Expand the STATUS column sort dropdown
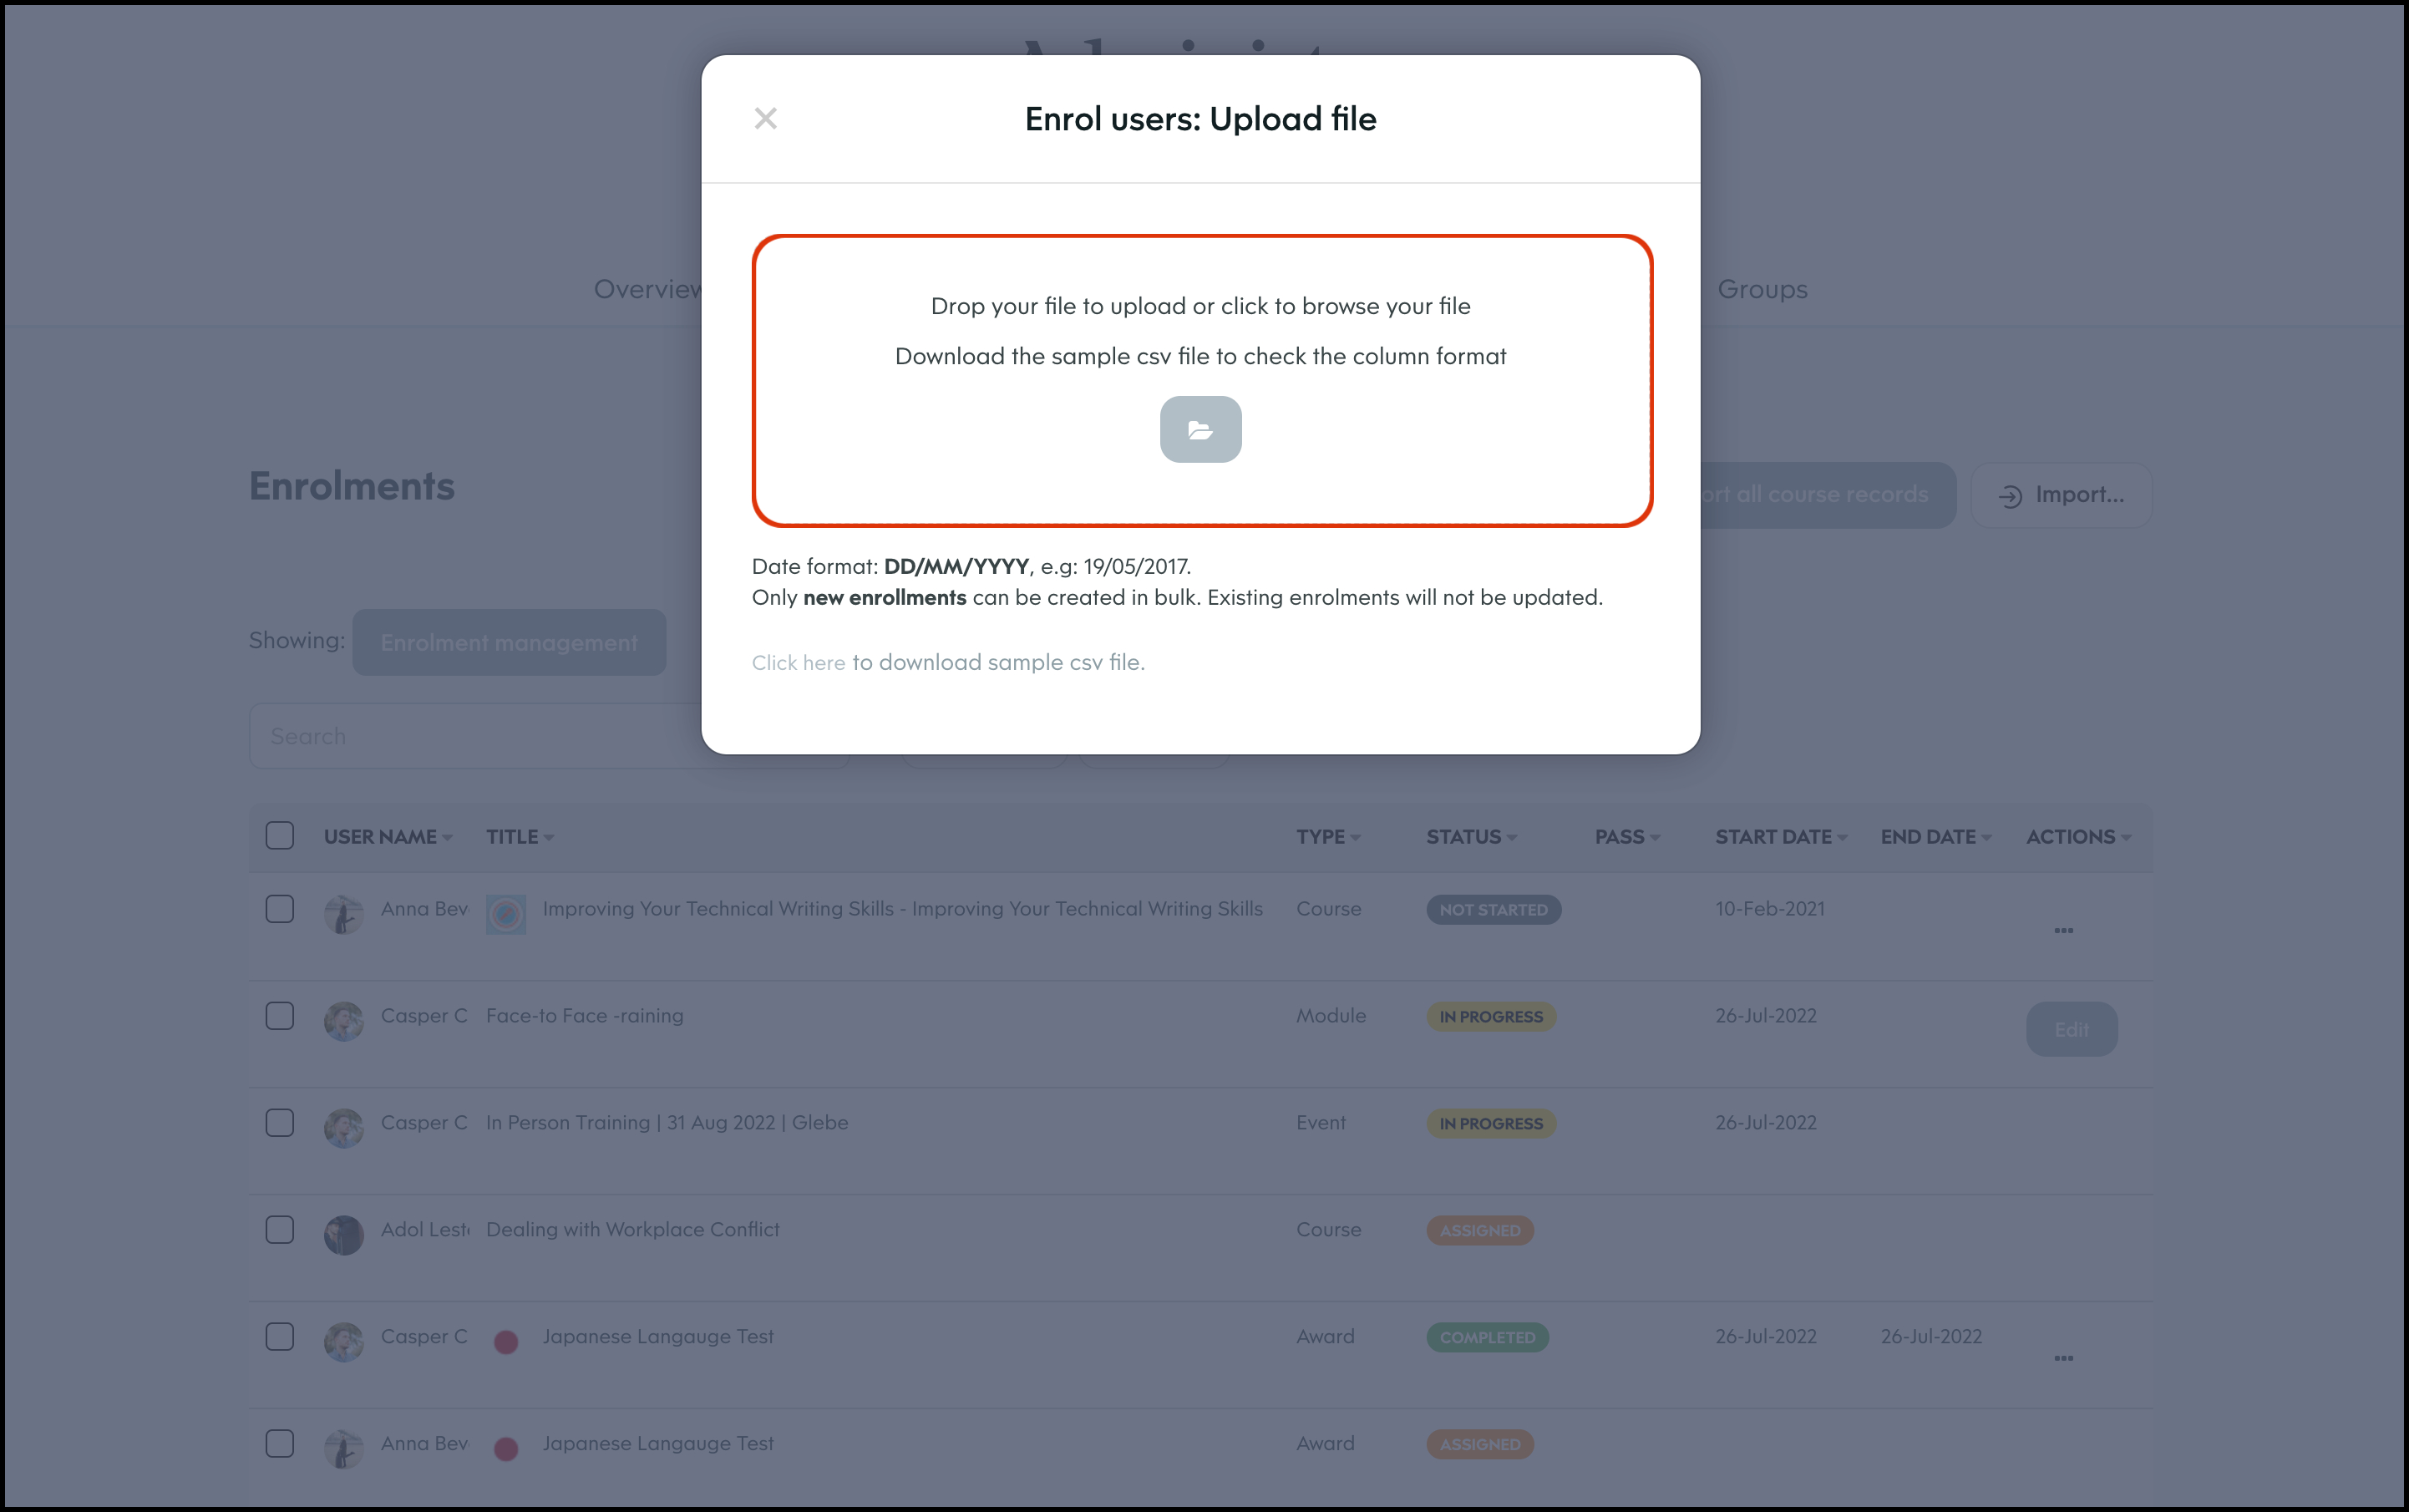This screenshot has height=1512, width=2409. [1511, 838]
